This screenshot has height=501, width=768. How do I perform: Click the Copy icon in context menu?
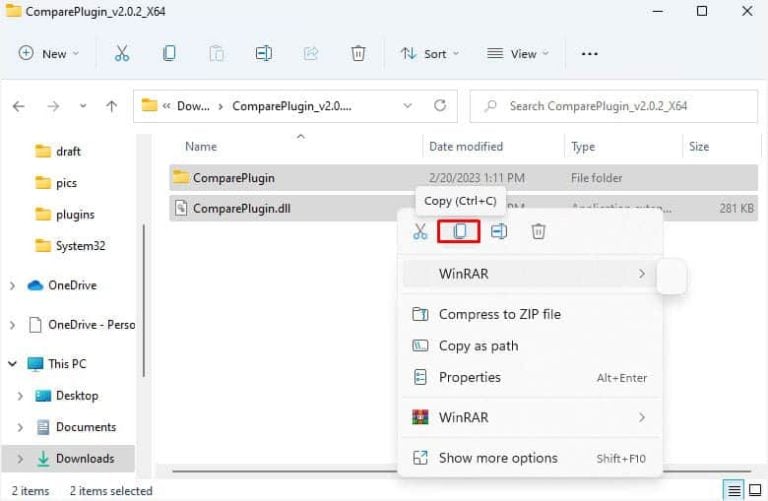click(x=460, y=231)
